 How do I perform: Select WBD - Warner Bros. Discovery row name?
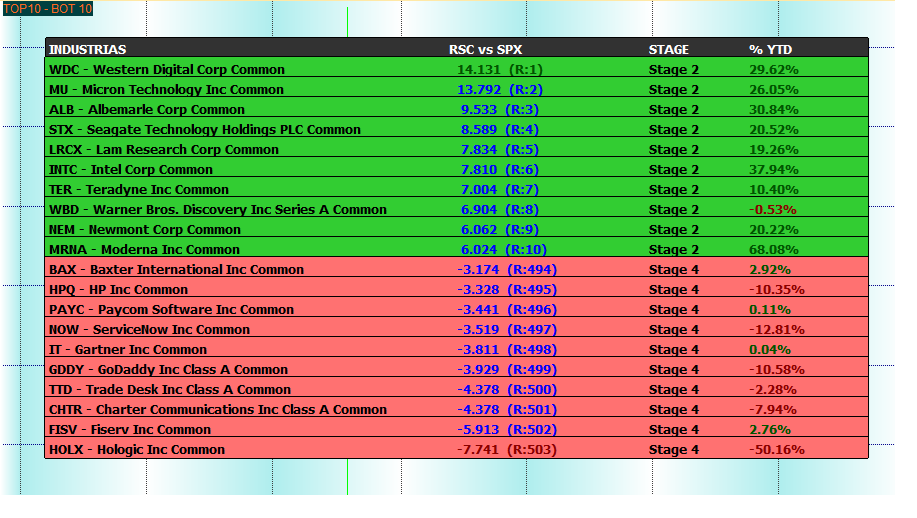(x=218, y=209)
